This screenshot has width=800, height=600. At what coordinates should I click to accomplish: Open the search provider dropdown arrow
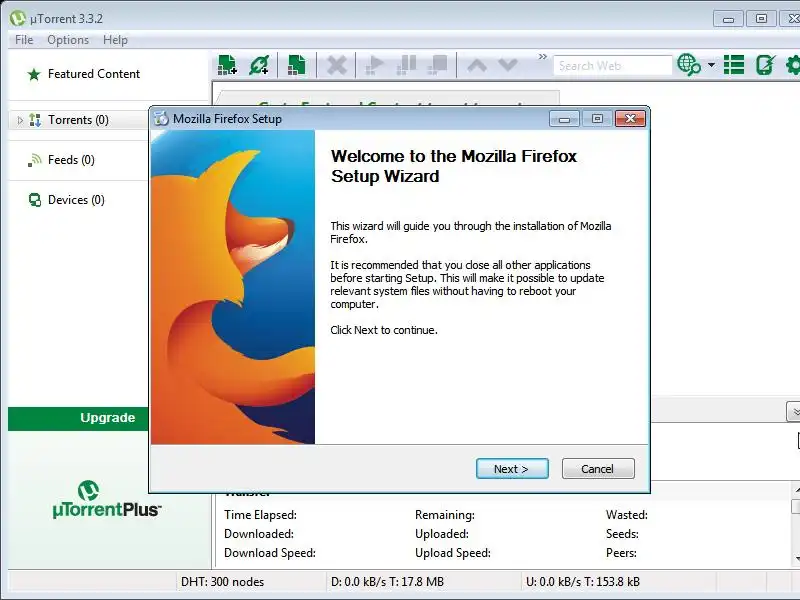pos(711,65)
